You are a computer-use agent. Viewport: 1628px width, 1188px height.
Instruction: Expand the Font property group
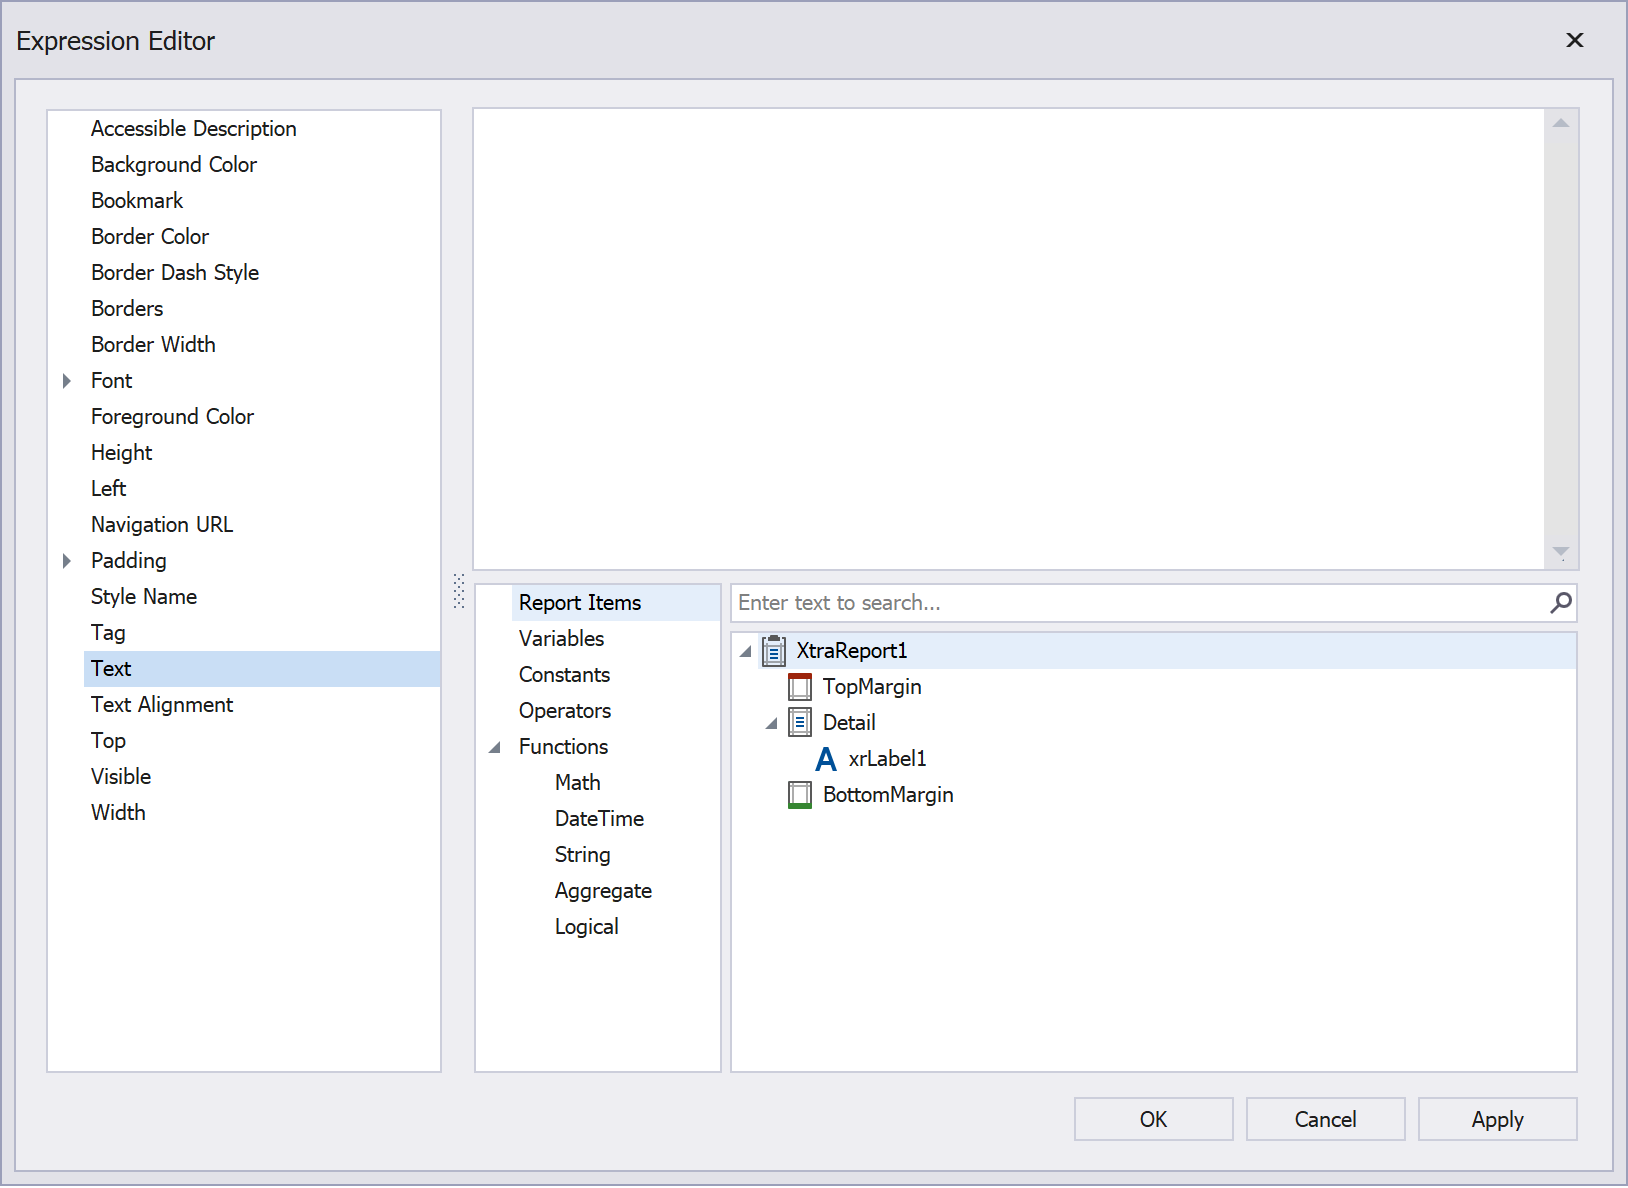click(x=67, y=381)
